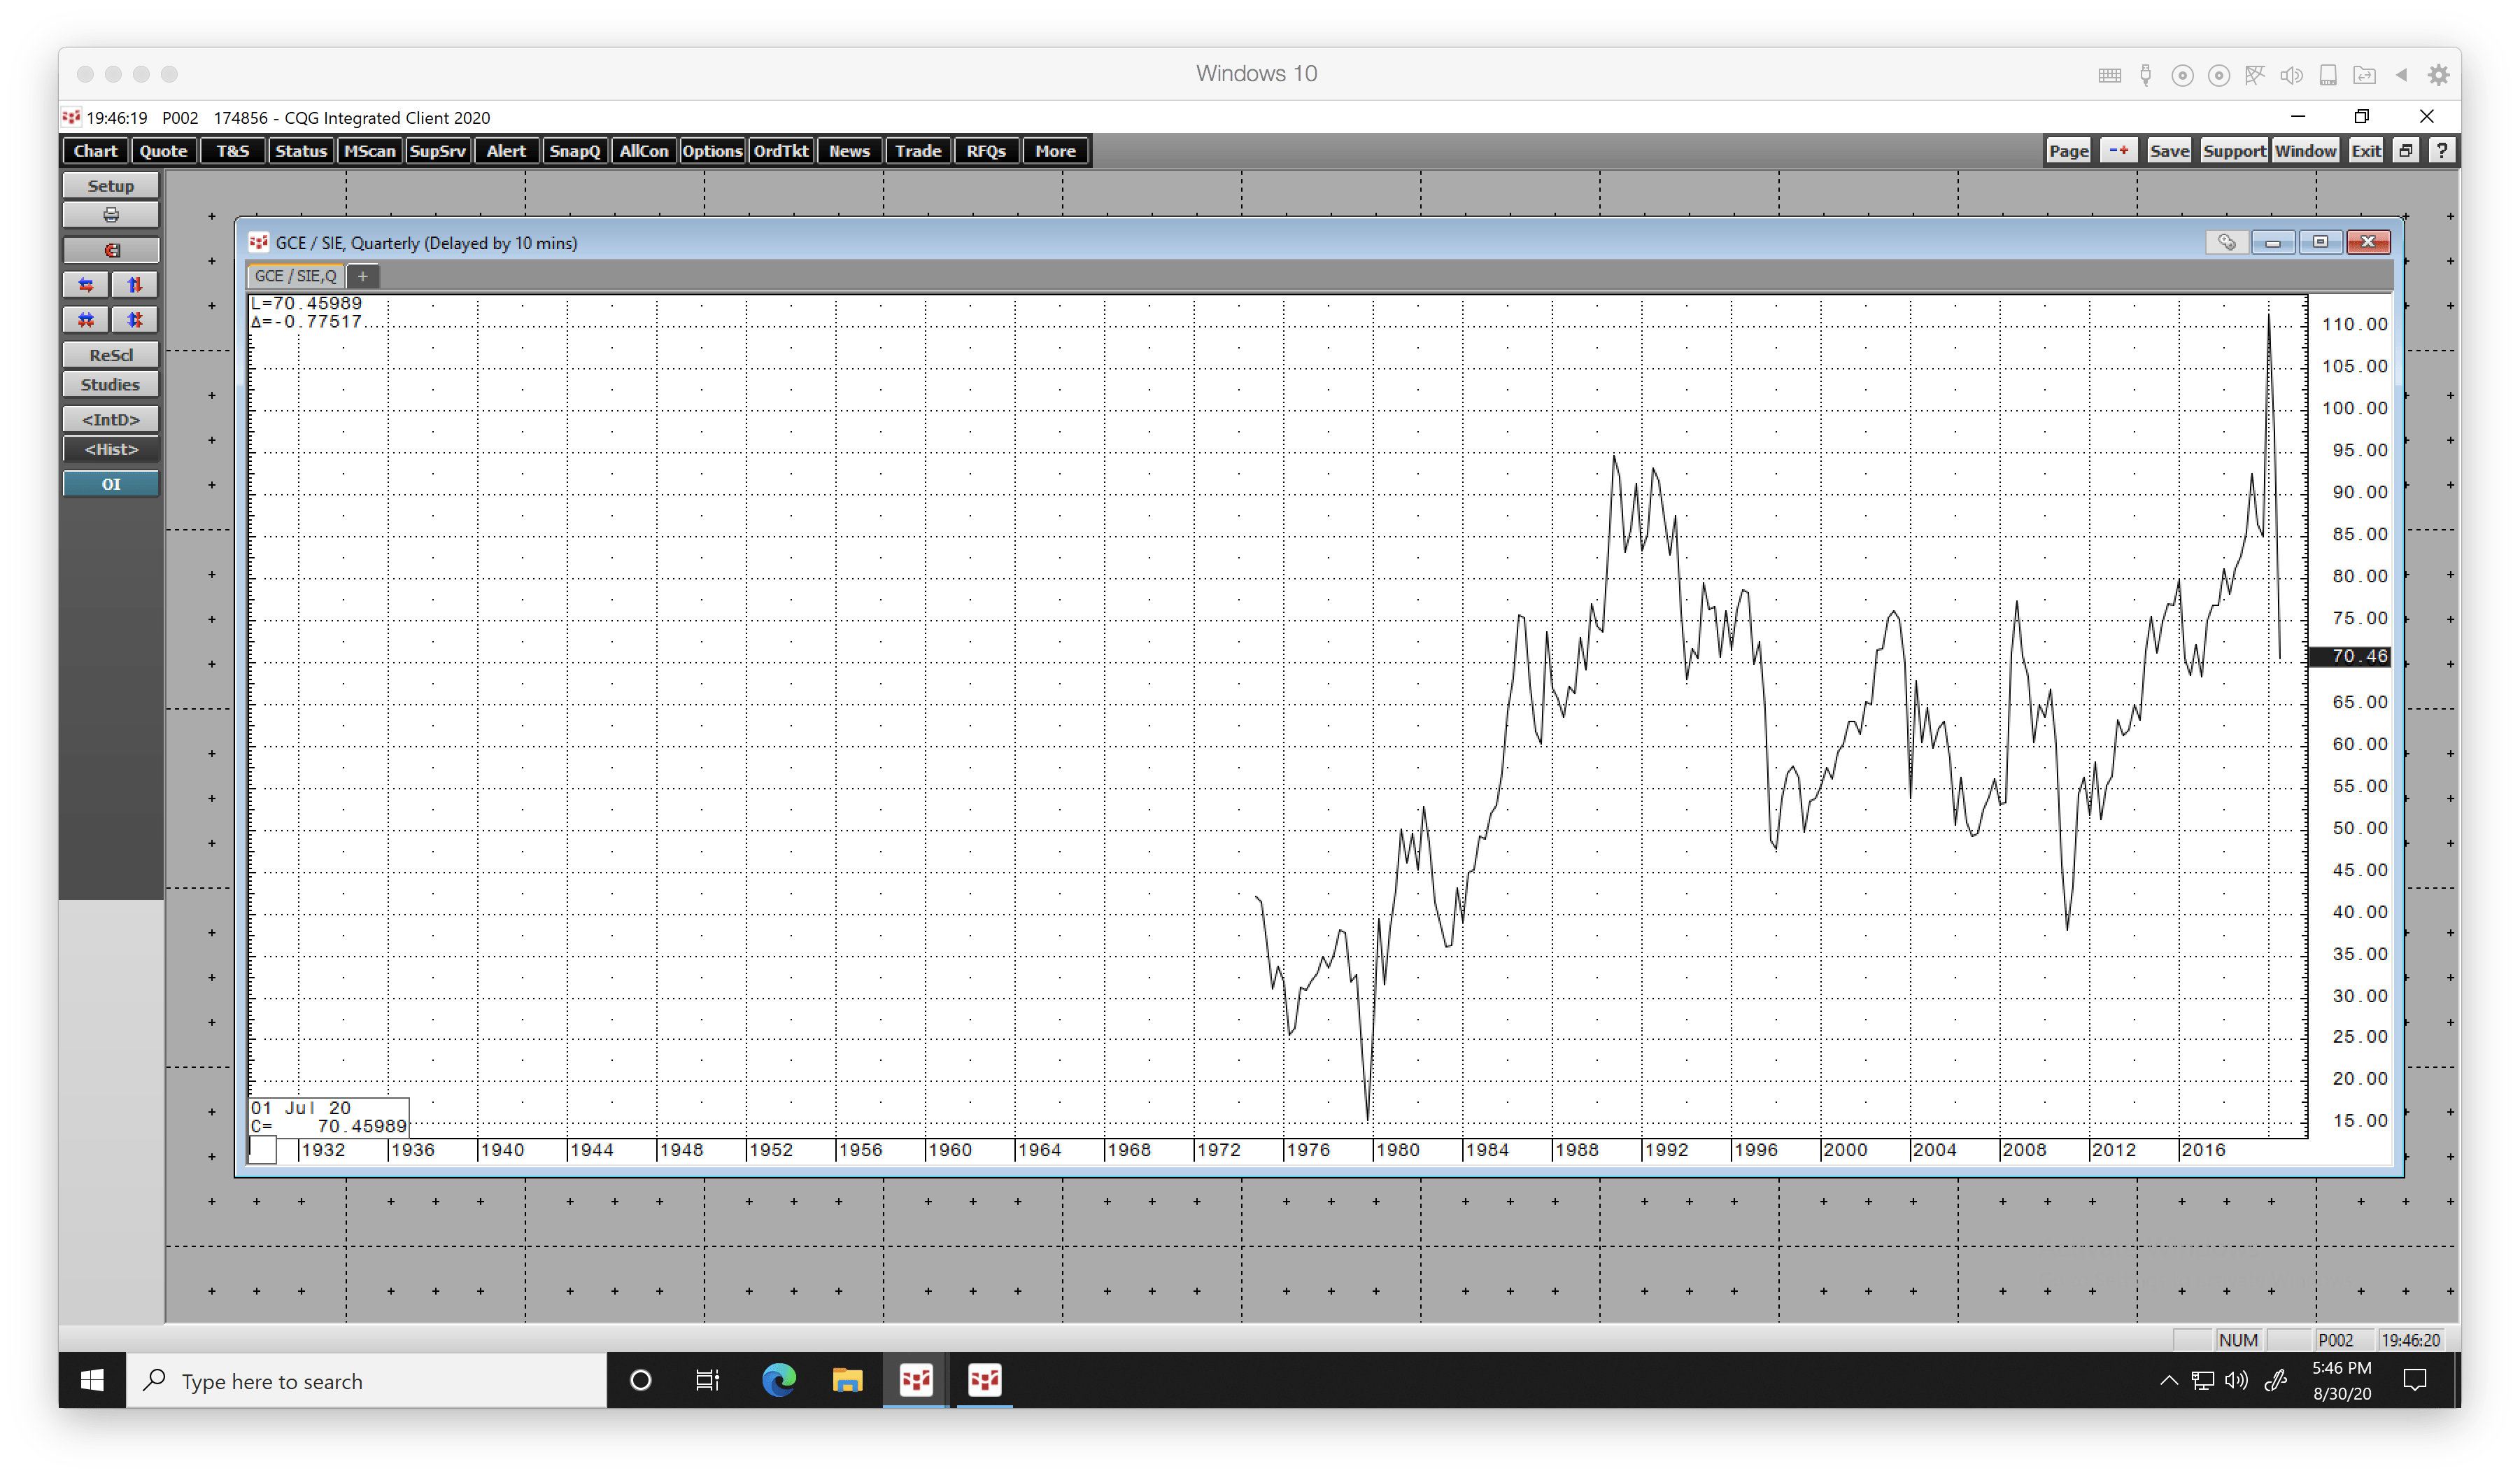
Task: Click the left triangle collapse icon
Action: click(2401, 75)
